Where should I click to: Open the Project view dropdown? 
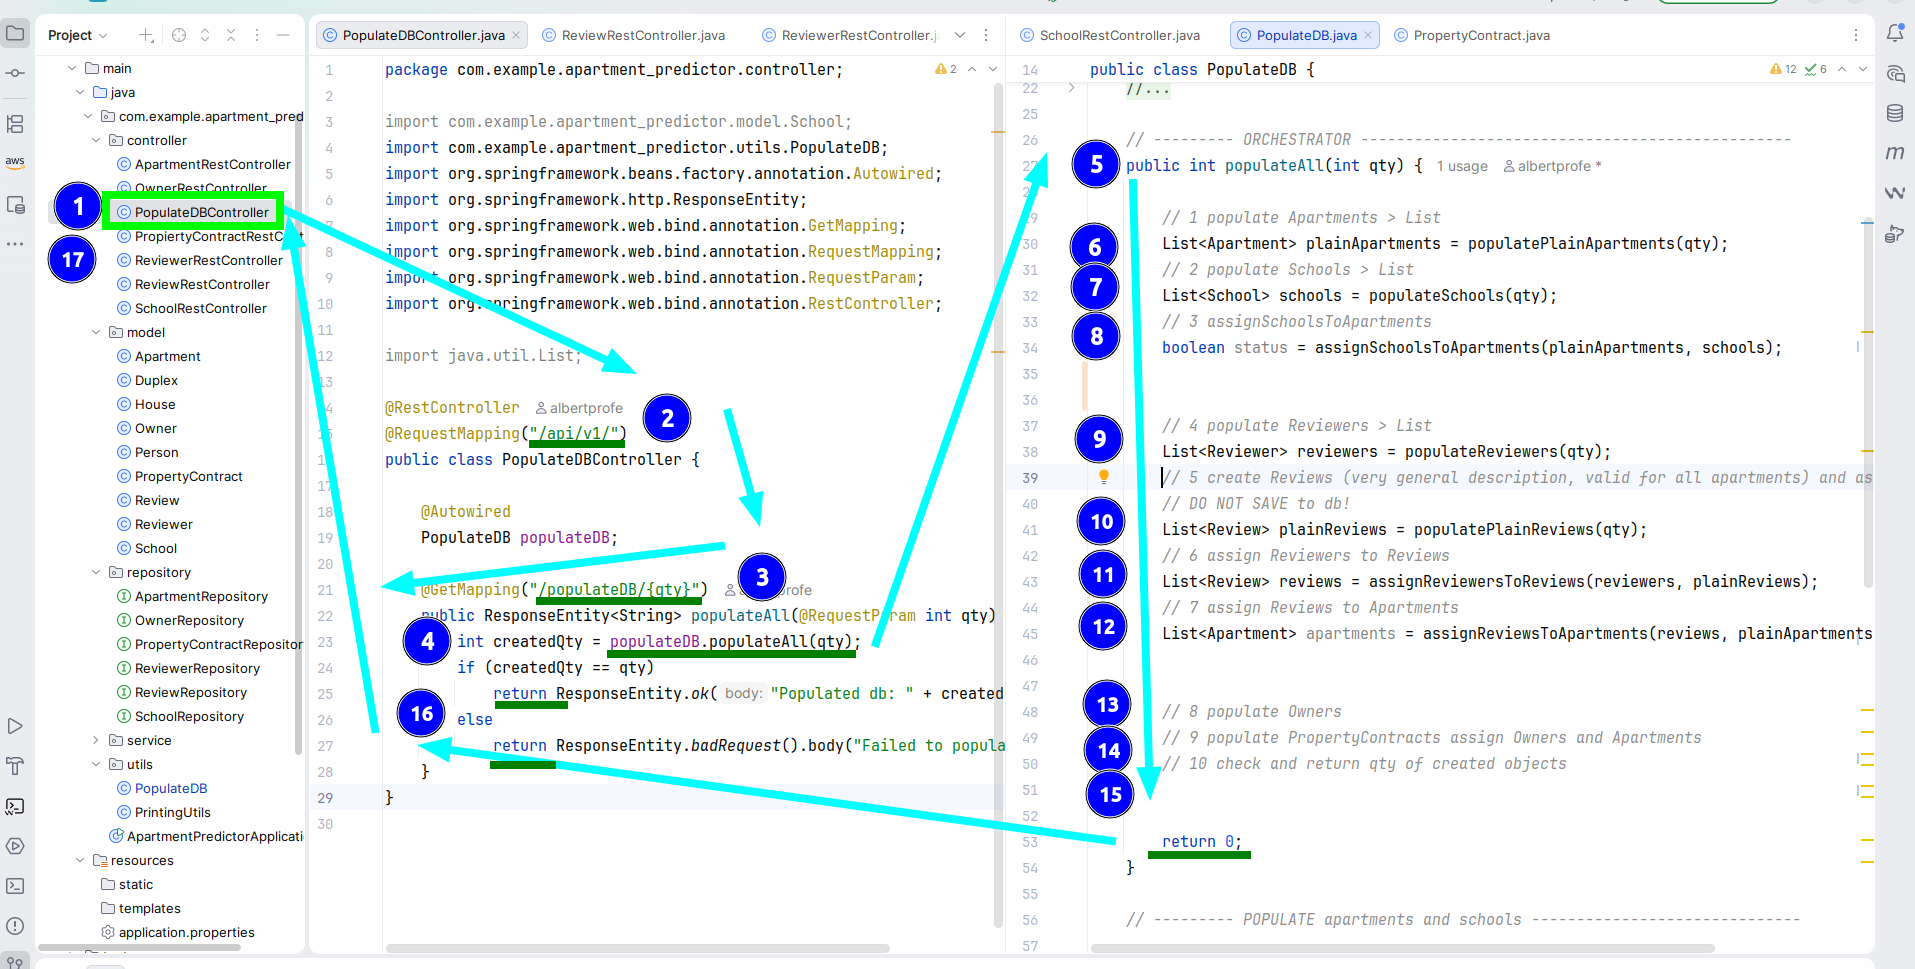[x=77, y=35]
